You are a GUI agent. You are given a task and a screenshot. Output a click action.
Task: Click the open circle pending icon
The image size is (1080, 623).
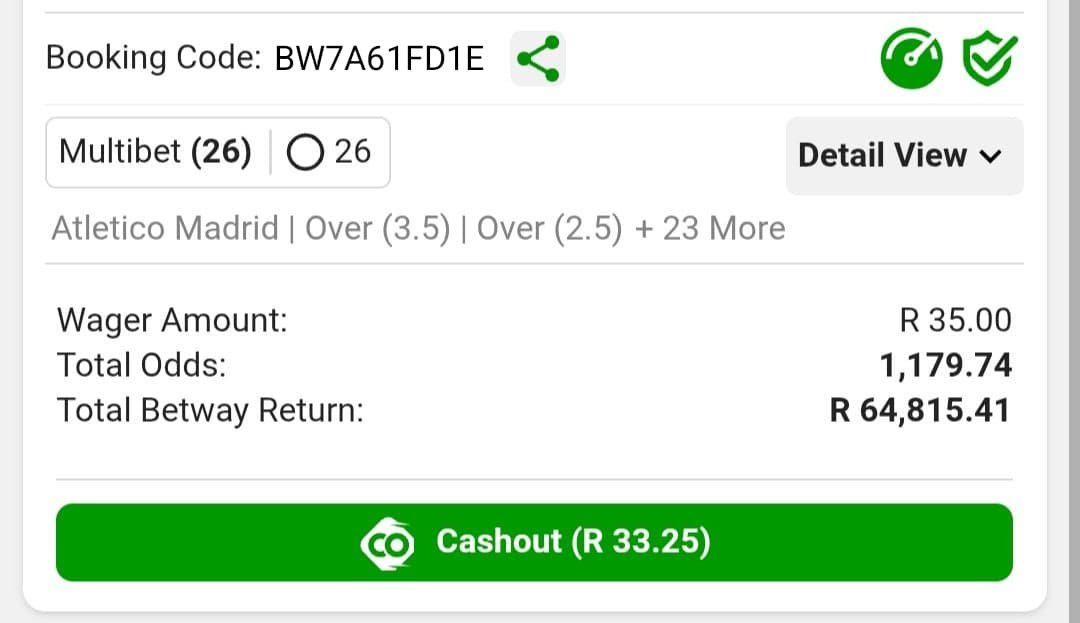pyautogui.click(x=305, y=152)
